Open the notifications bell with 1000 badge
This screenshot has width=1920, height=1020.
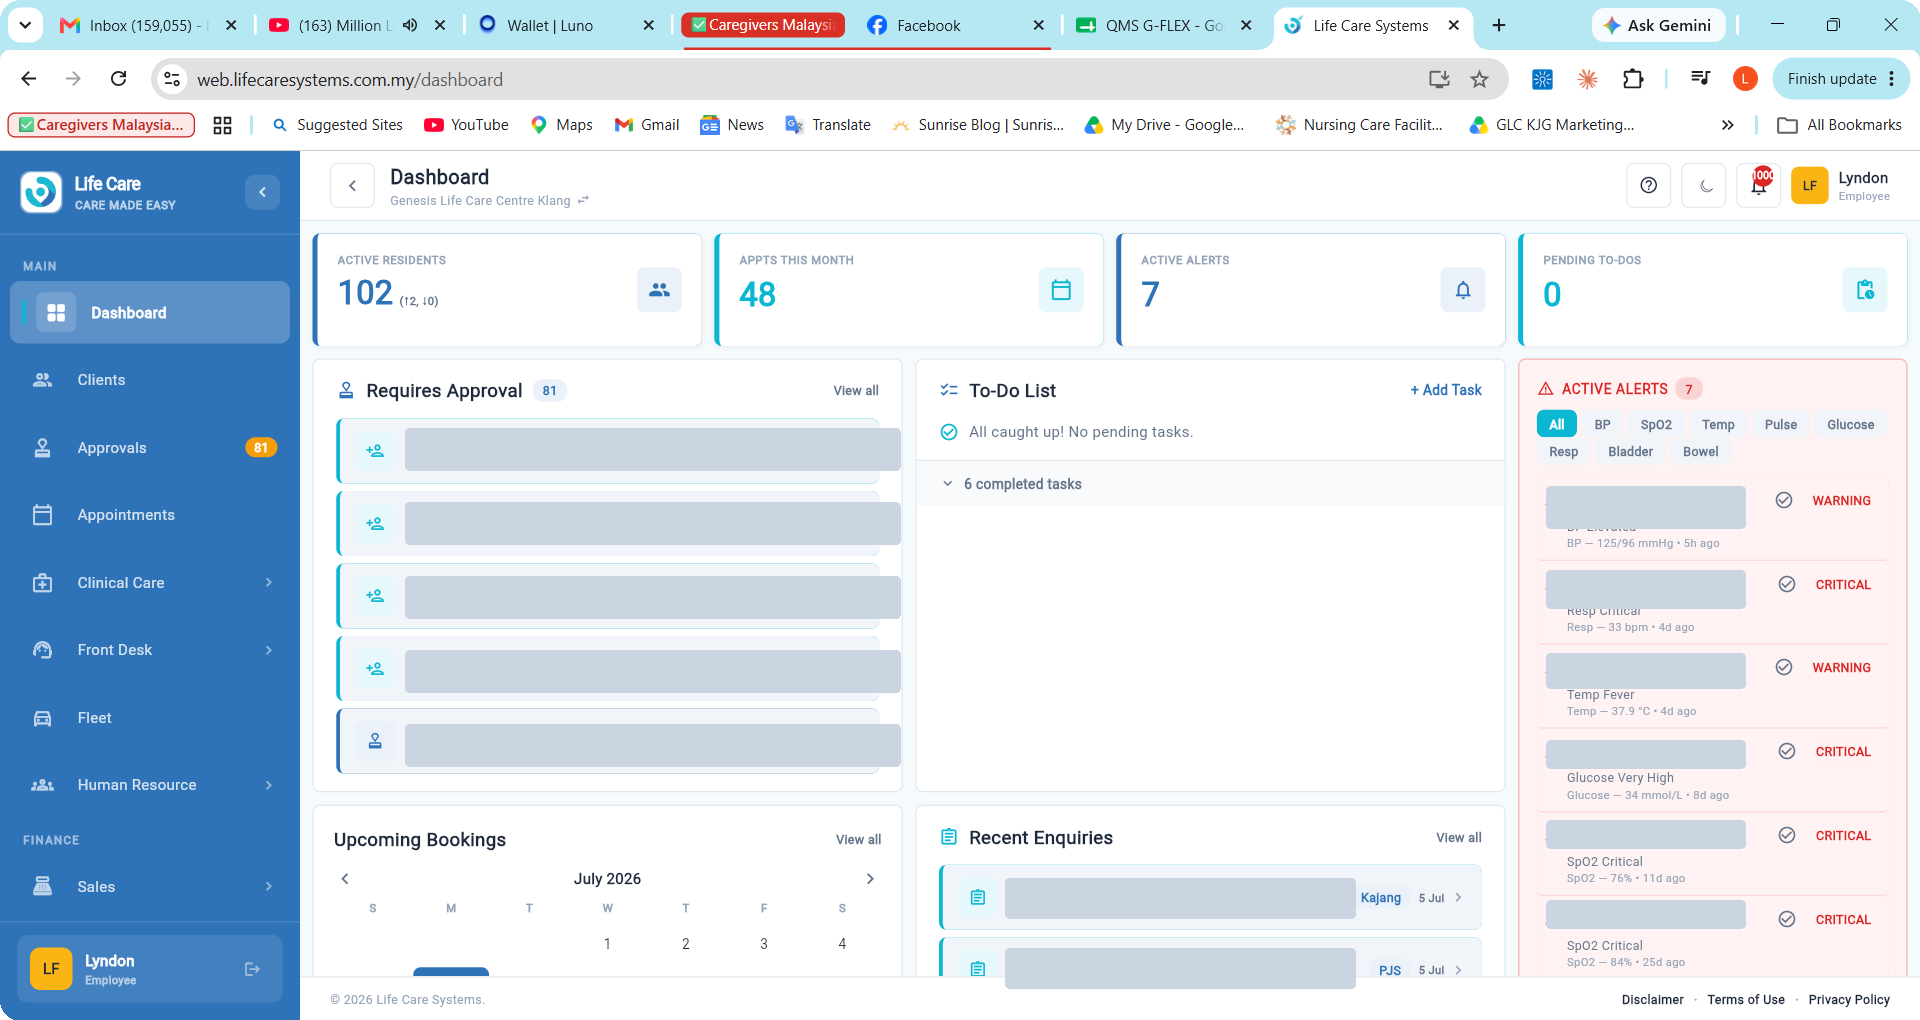(1759, 186)
